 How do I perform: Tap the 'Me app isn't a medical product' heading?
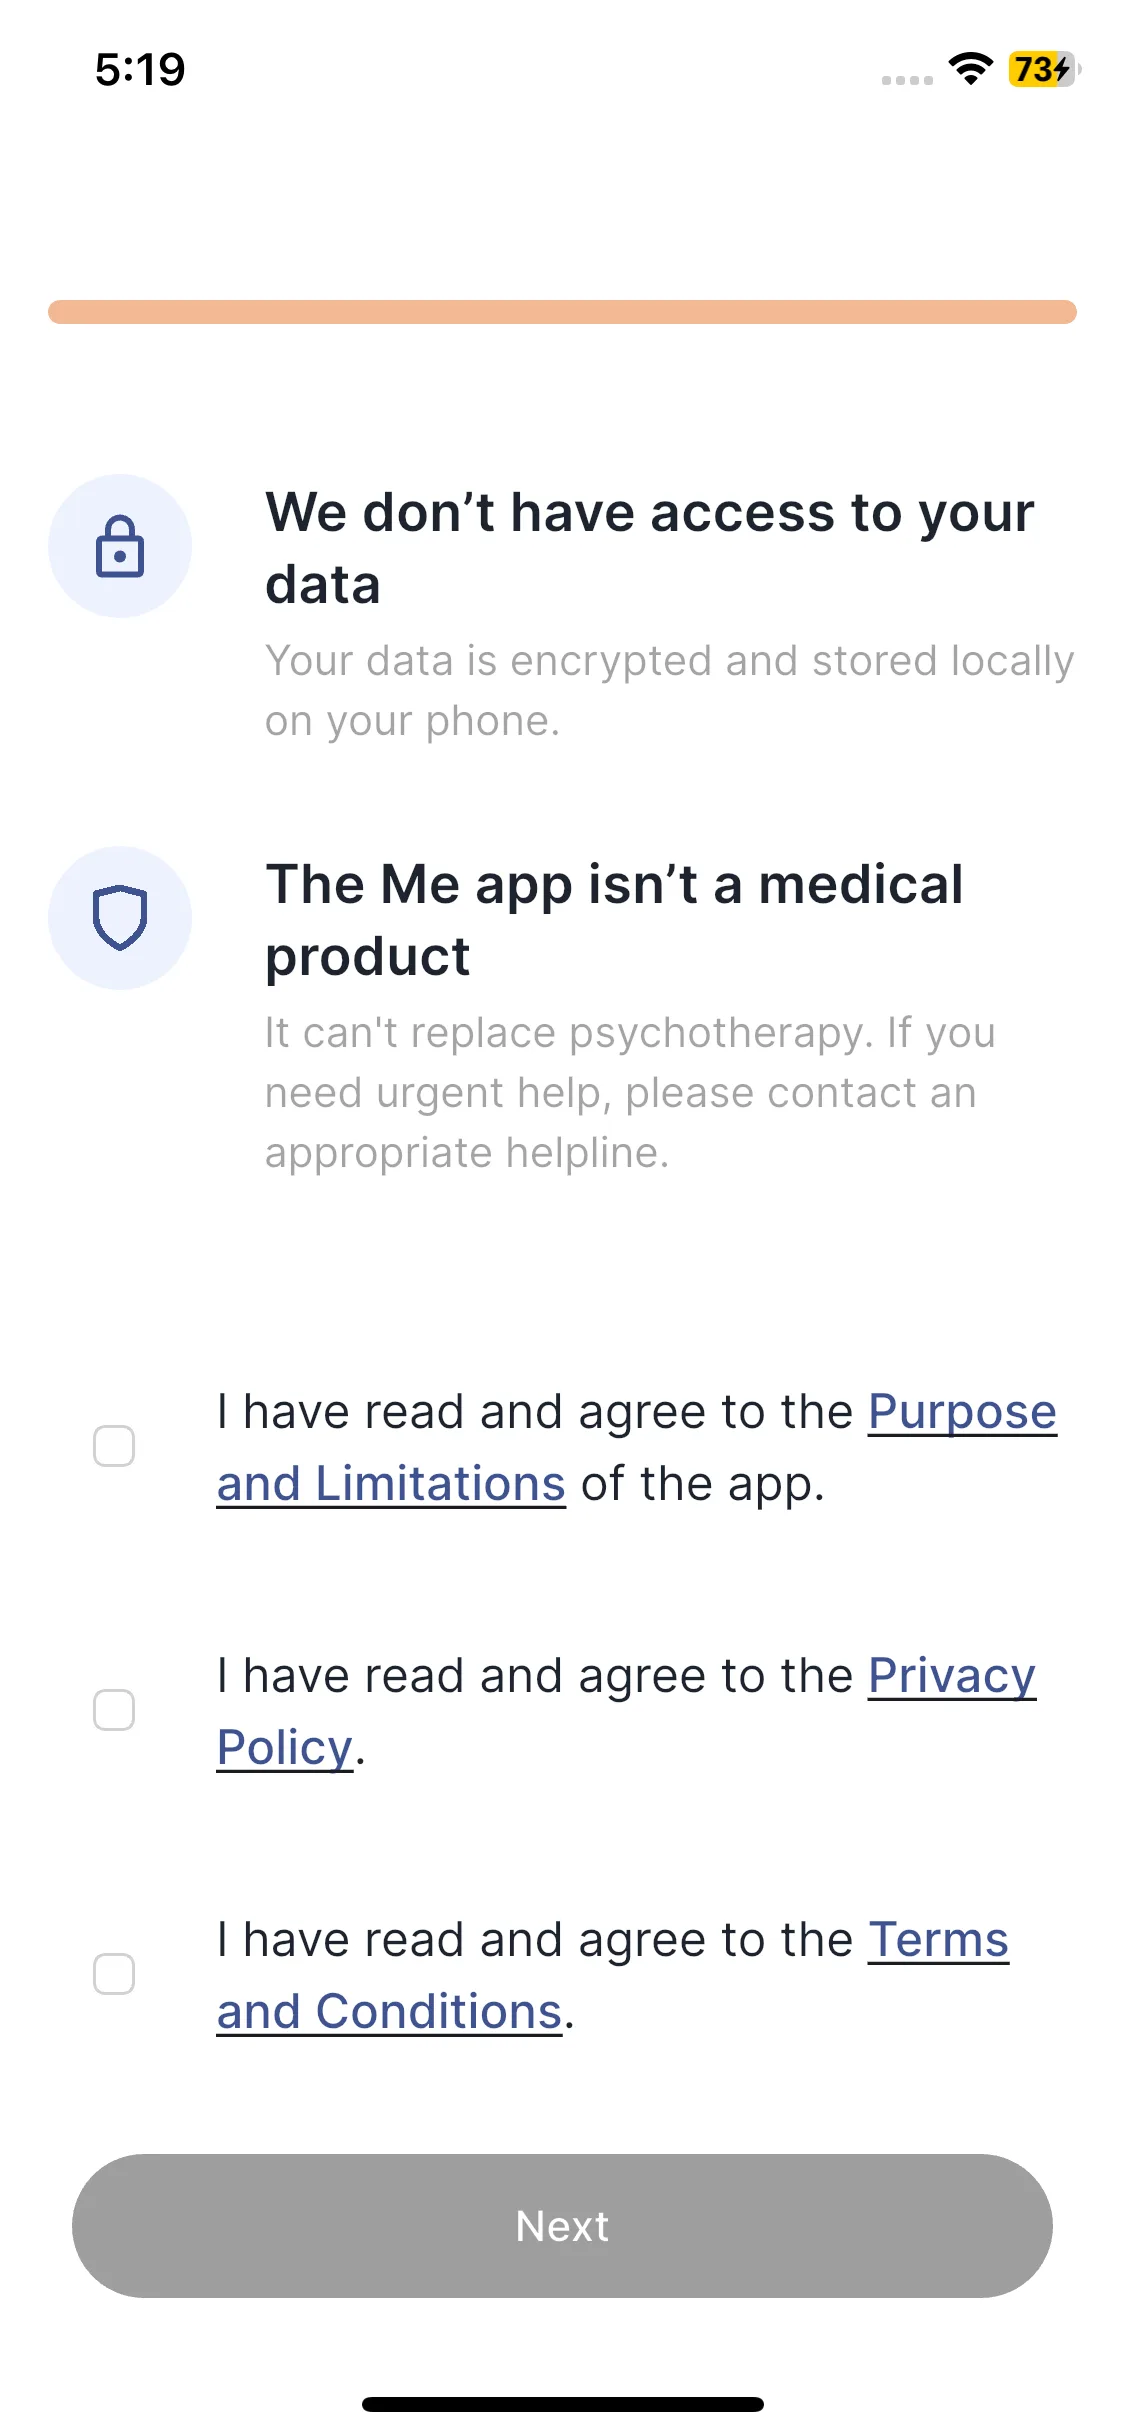(614, 920)
